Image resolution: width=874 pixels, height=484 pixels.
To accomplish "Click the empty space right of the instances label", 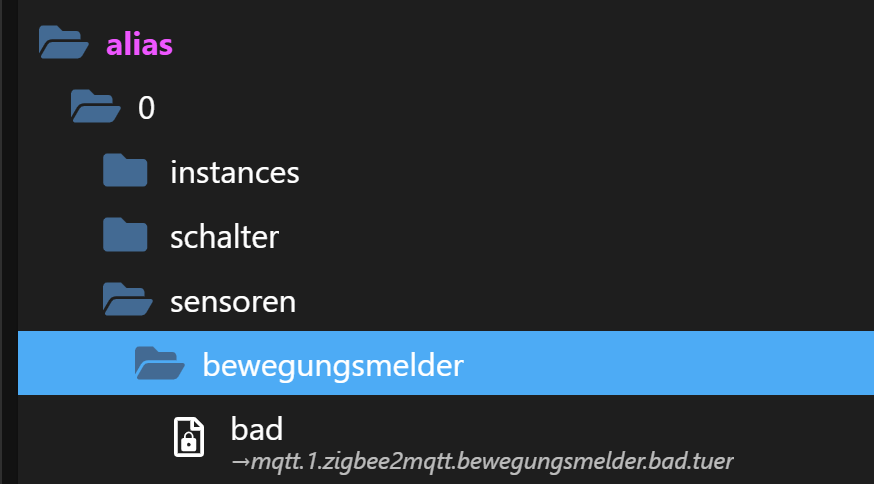I will [x=587, y=172].
